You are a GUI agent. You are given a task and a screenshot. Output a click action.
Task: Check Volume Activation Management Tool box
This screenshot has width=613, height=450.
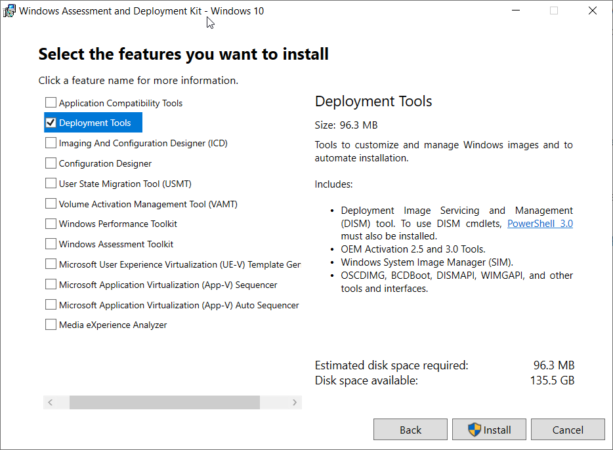pyautogui.click(x=50, y=203)
